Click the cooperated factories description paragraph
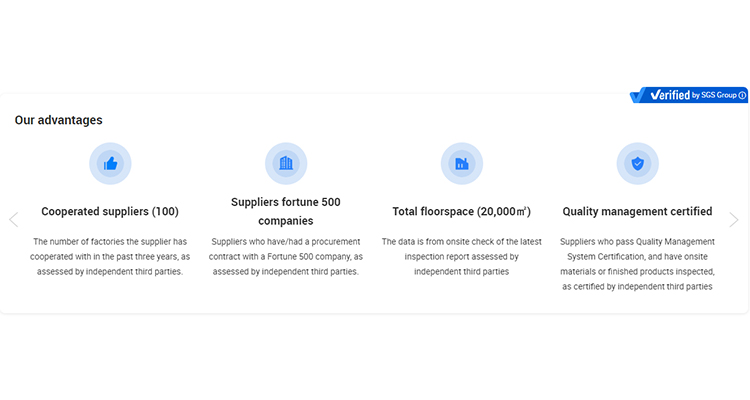The width and height of the screenshot is (750, 400). click(x=110, y=256)
